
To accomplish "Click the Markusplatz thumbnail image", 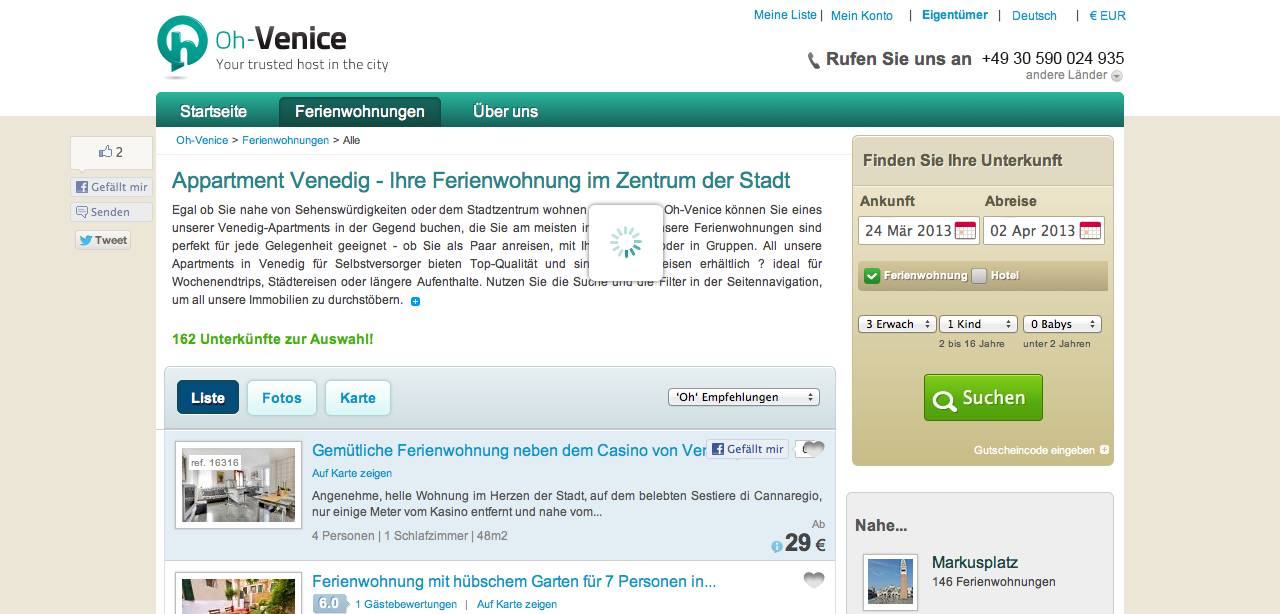I will 890,581.
